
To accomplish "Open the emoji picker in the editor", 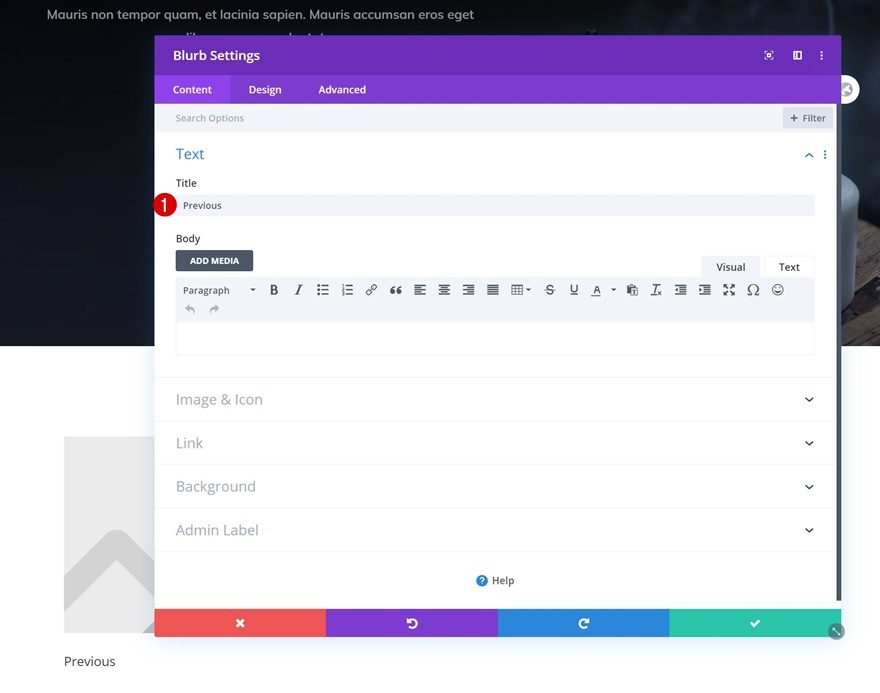I will point(777,289).
